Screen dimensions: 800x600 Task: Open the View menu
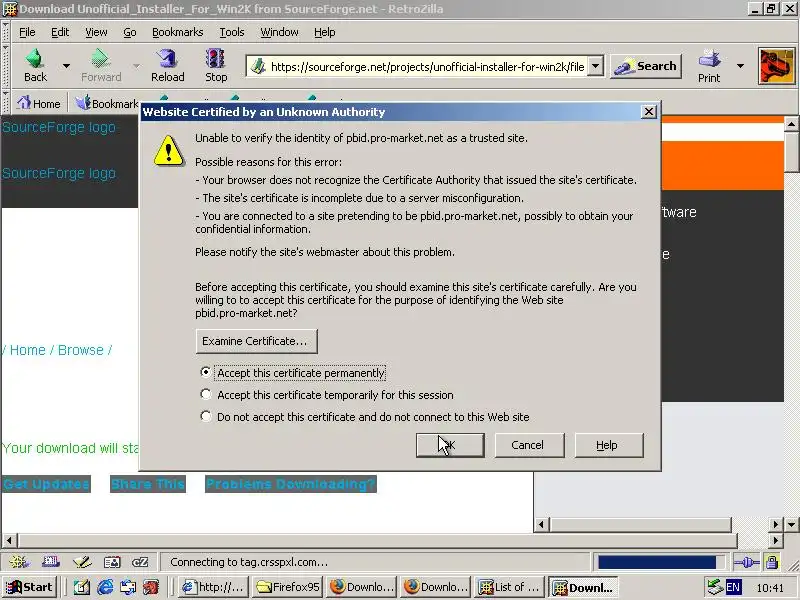tap(96, 32)
